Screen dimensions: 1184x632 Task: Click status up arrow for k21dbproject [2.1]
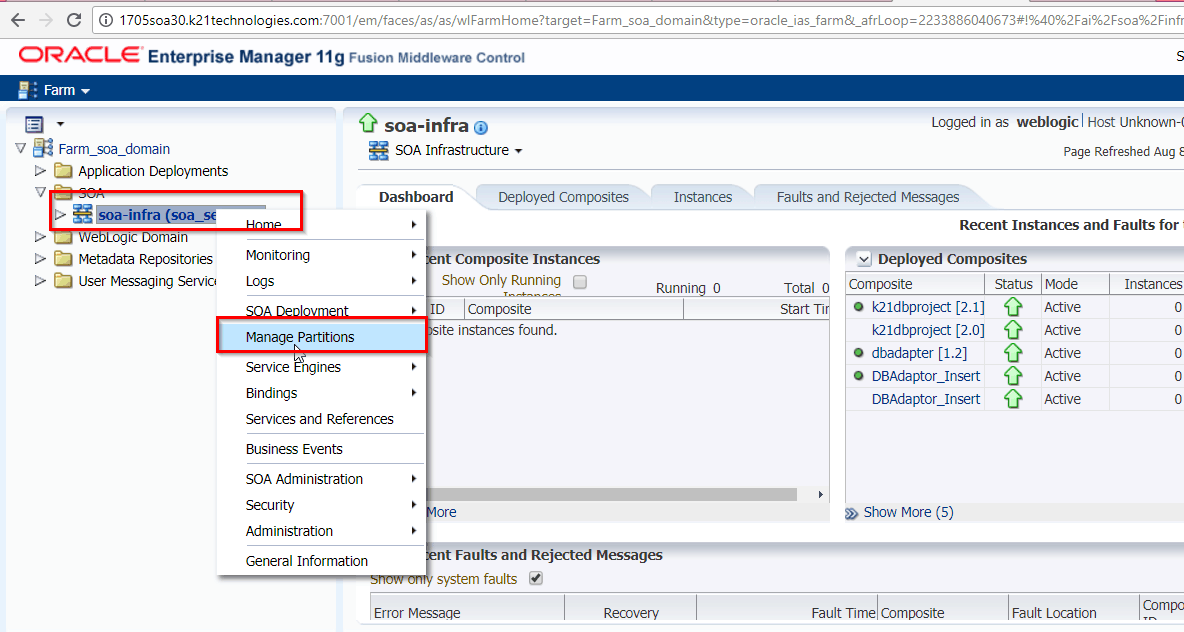pos(1013,307)
